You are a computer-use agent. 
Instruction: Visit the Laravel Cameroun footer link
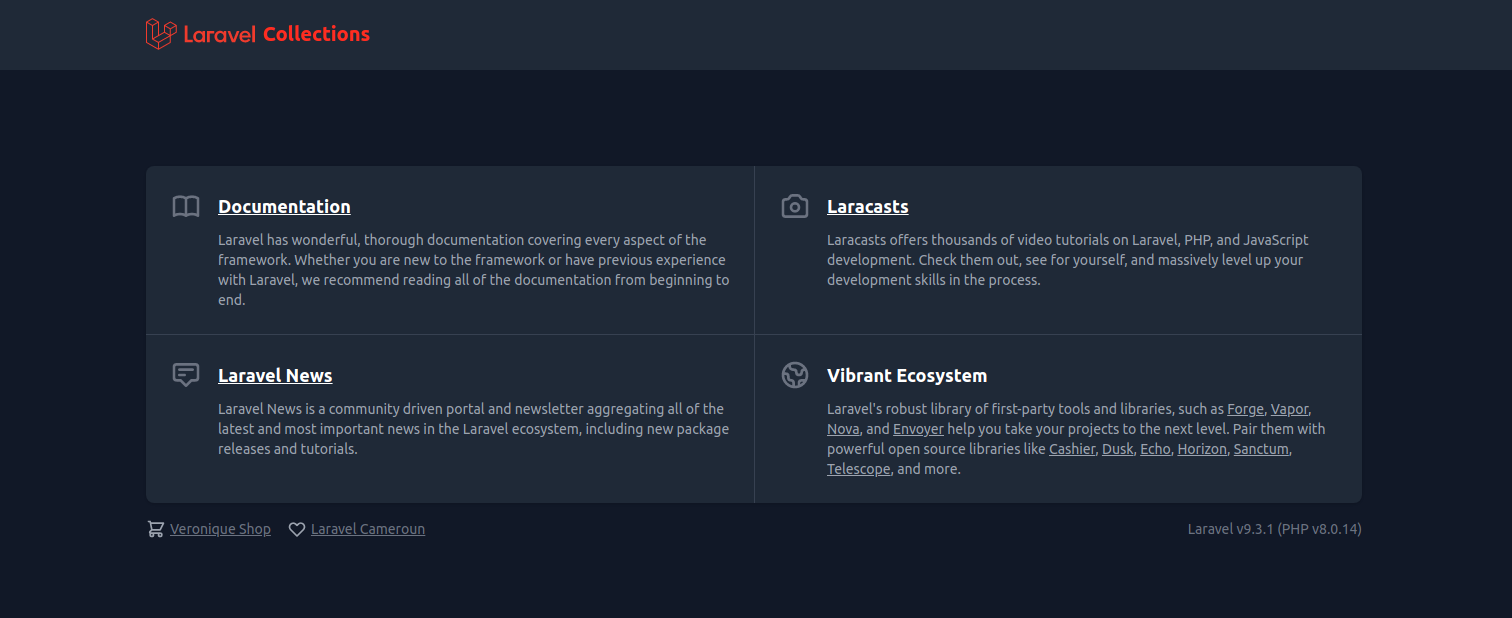pyautogui.click(x=368, y=529)
